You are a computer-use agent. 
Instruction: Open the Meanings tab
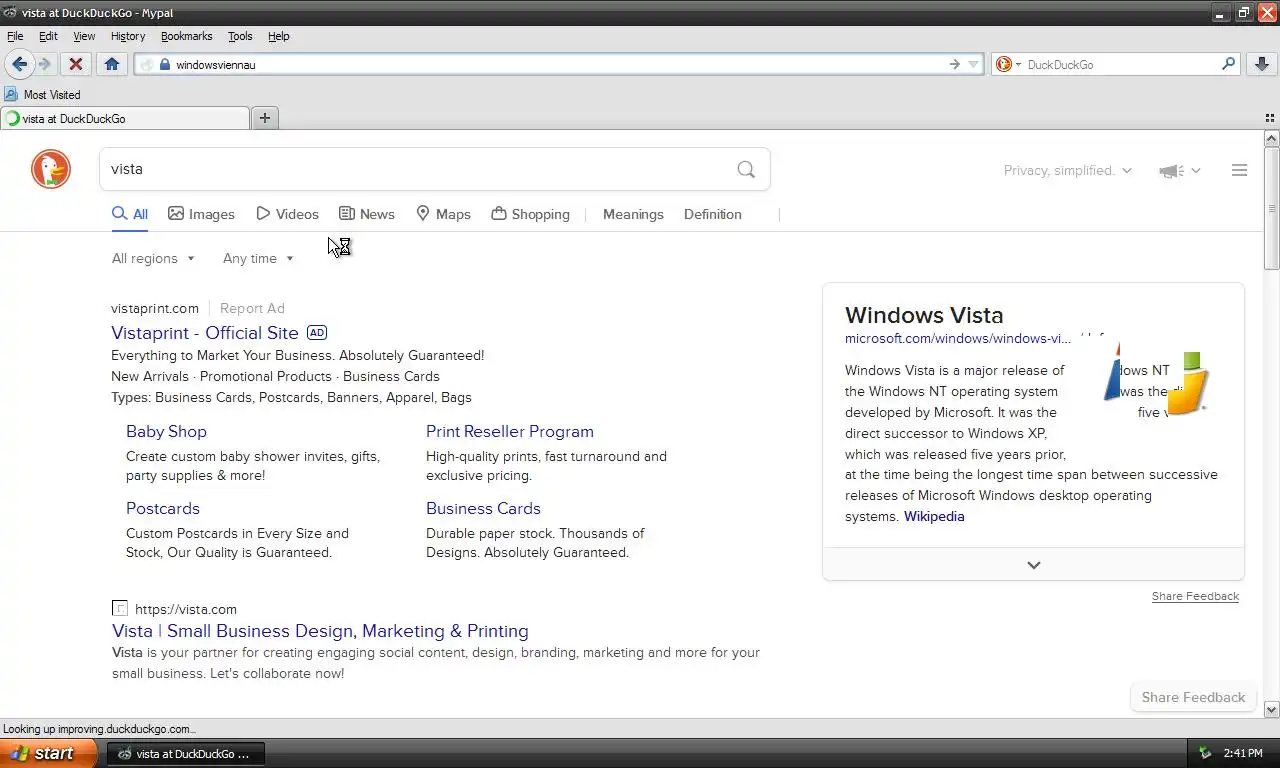pos(633,214)
